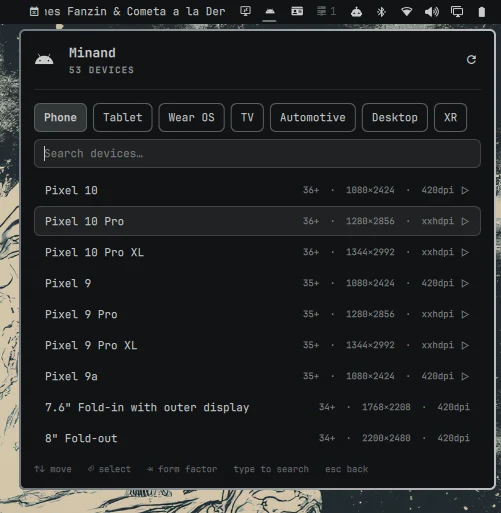Open the Wi-Fi status icon
The width and height of the screenshot is (501, 513).
[x=406, y=12]
